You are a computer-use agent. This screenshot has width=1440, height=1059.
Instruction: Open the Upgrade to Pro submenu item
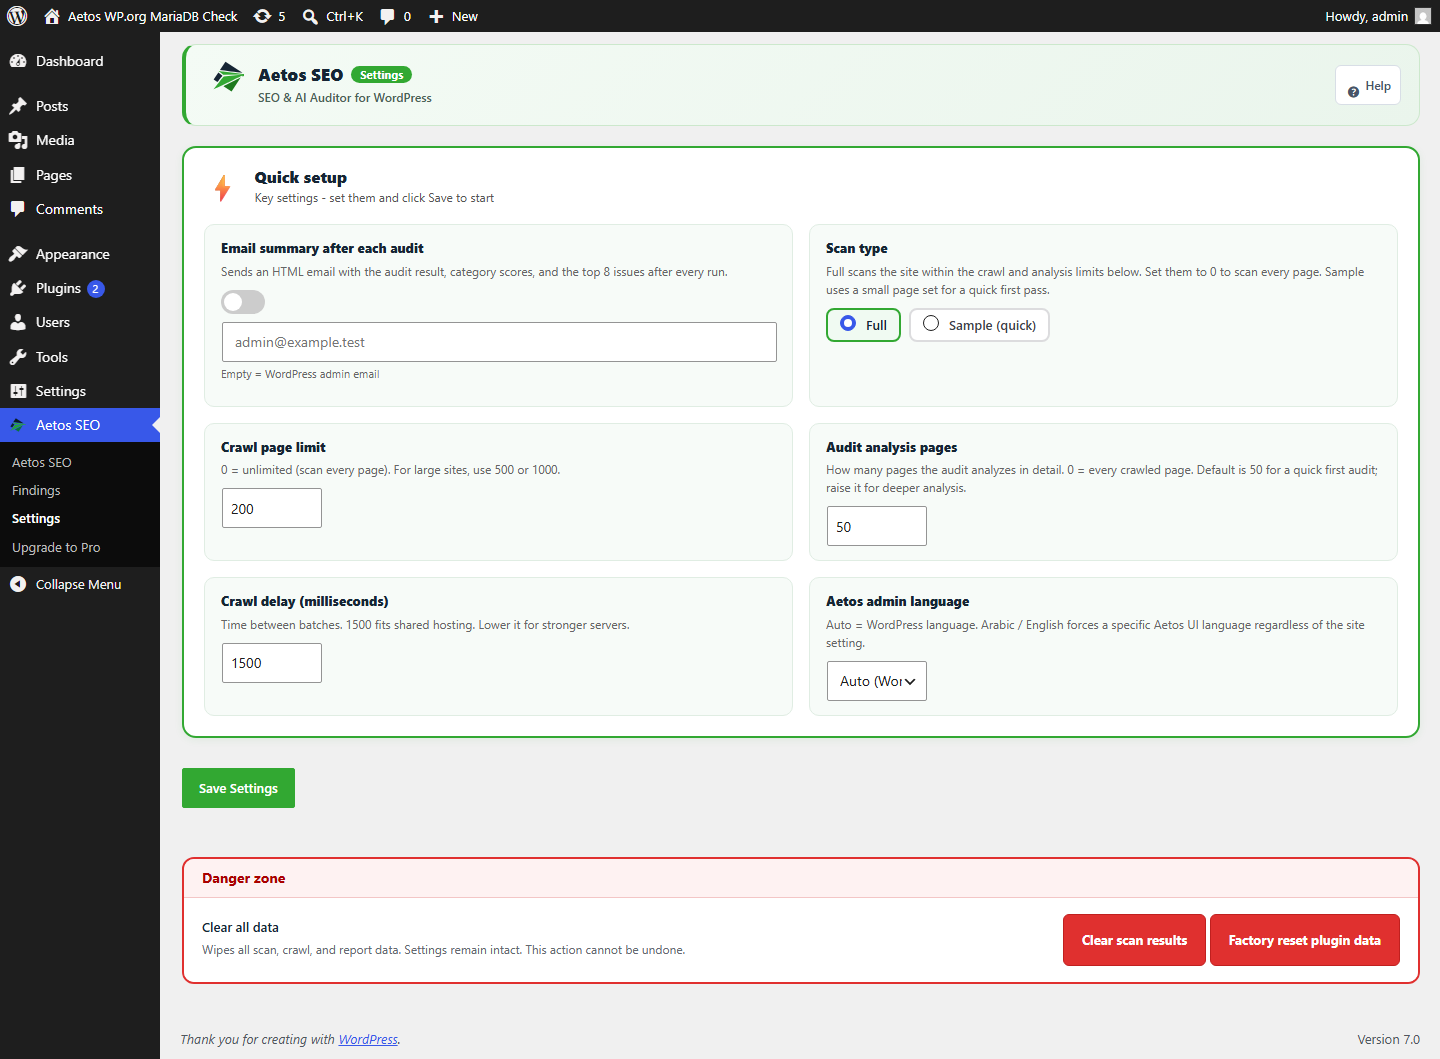[56, 547]
